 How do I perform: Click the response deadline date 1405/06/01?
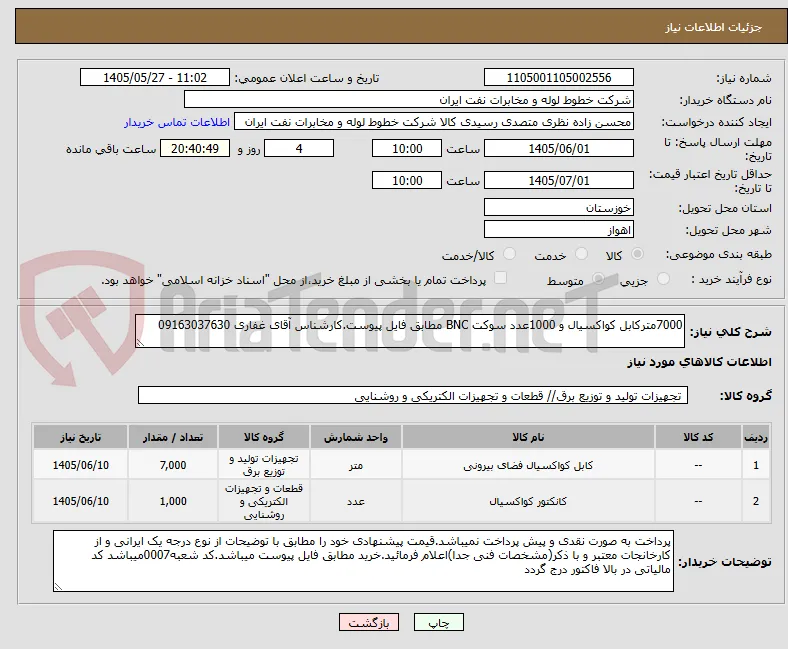558,148
